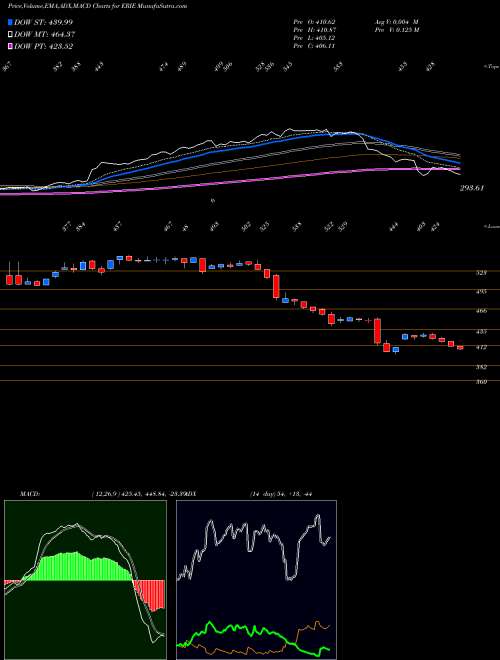Click the large red candlestick above the 412 level

pyautogui.click(x=378, y=331)
